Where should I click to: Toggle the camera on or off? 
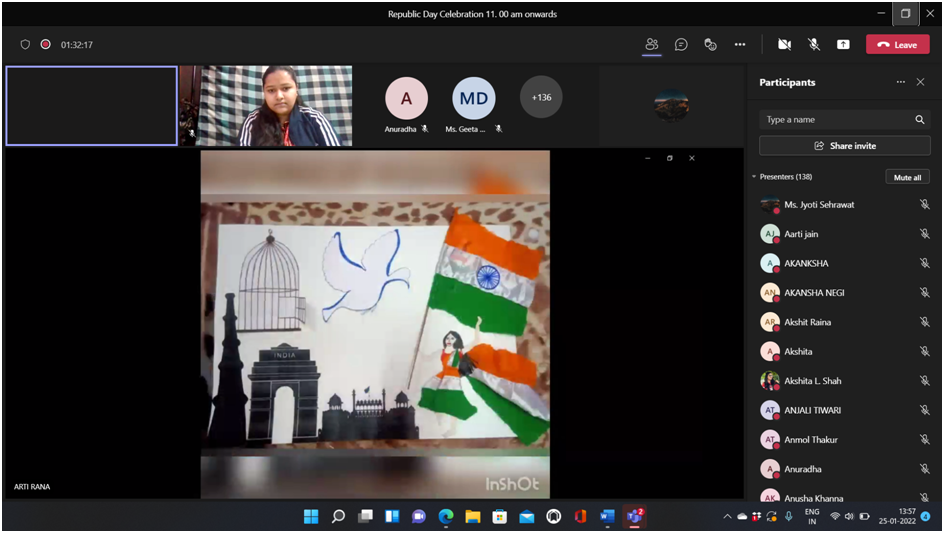784,45
